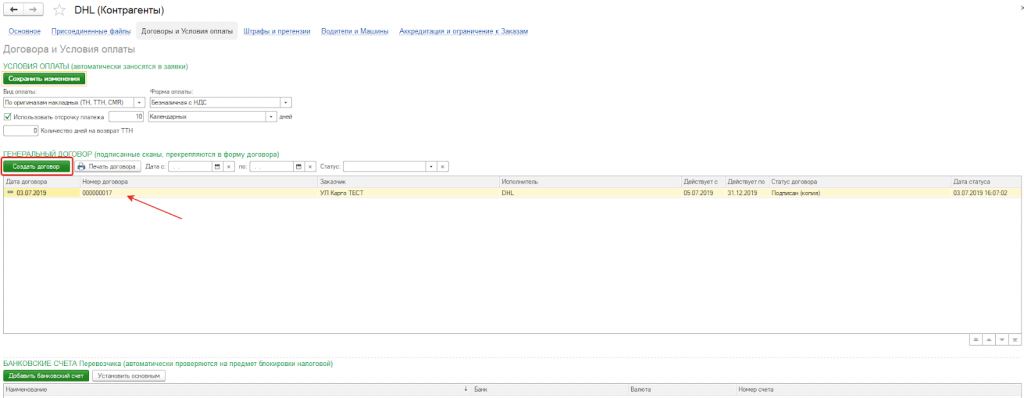The height and width of the screenshot is (398, 1024).
Task: Open the 'Водители и Машины' tab
Action: coord(355,31)
